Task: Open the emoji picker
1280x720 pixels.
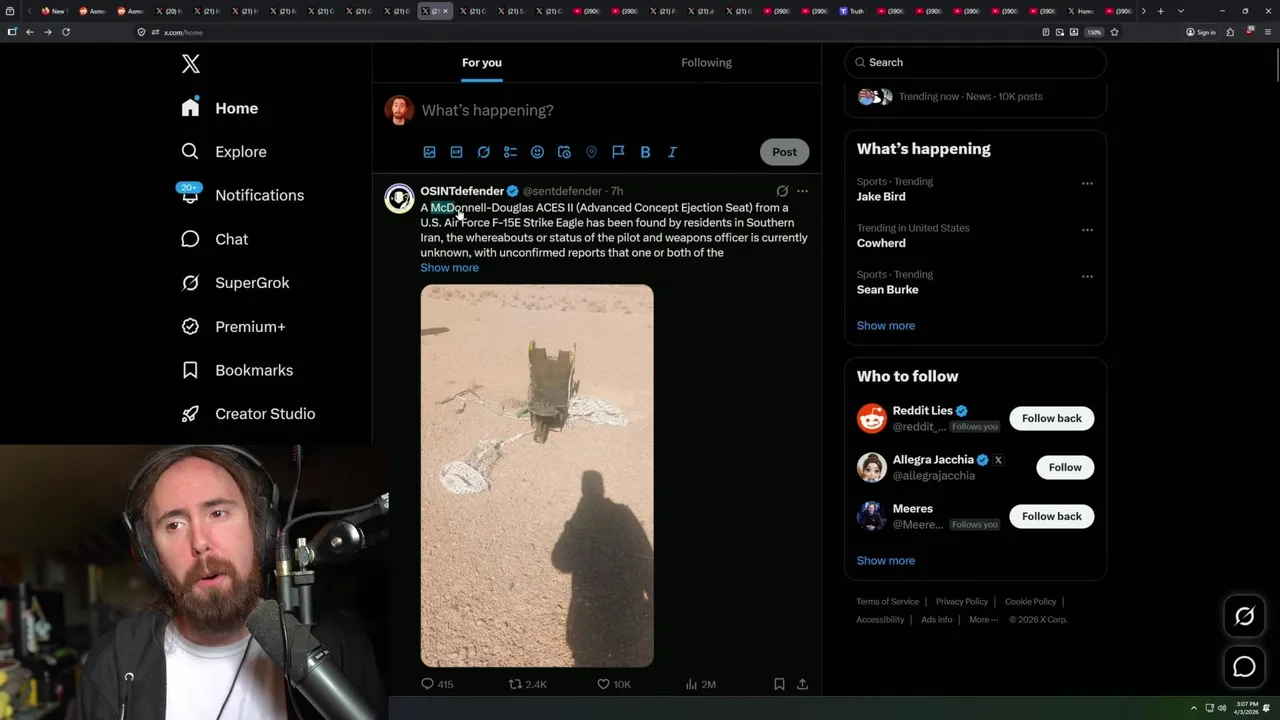Action: 537,152
